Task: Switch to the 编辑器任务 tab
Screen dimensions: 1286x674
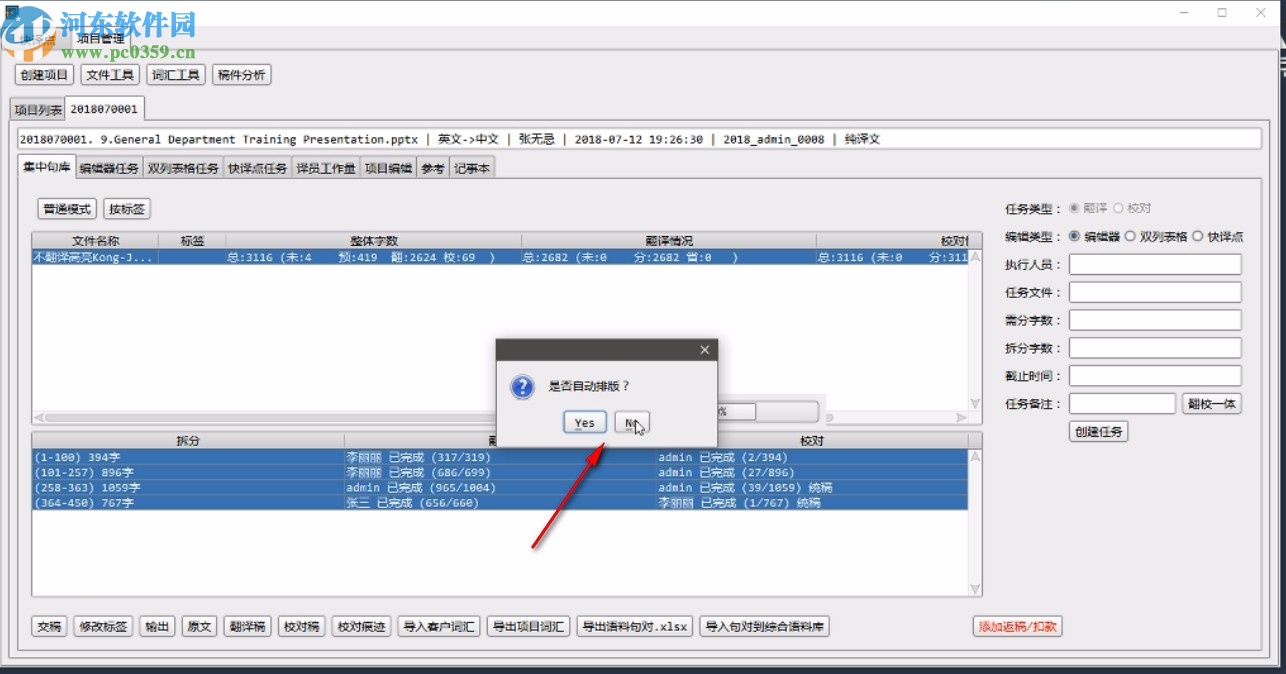Action: [109, 168]
